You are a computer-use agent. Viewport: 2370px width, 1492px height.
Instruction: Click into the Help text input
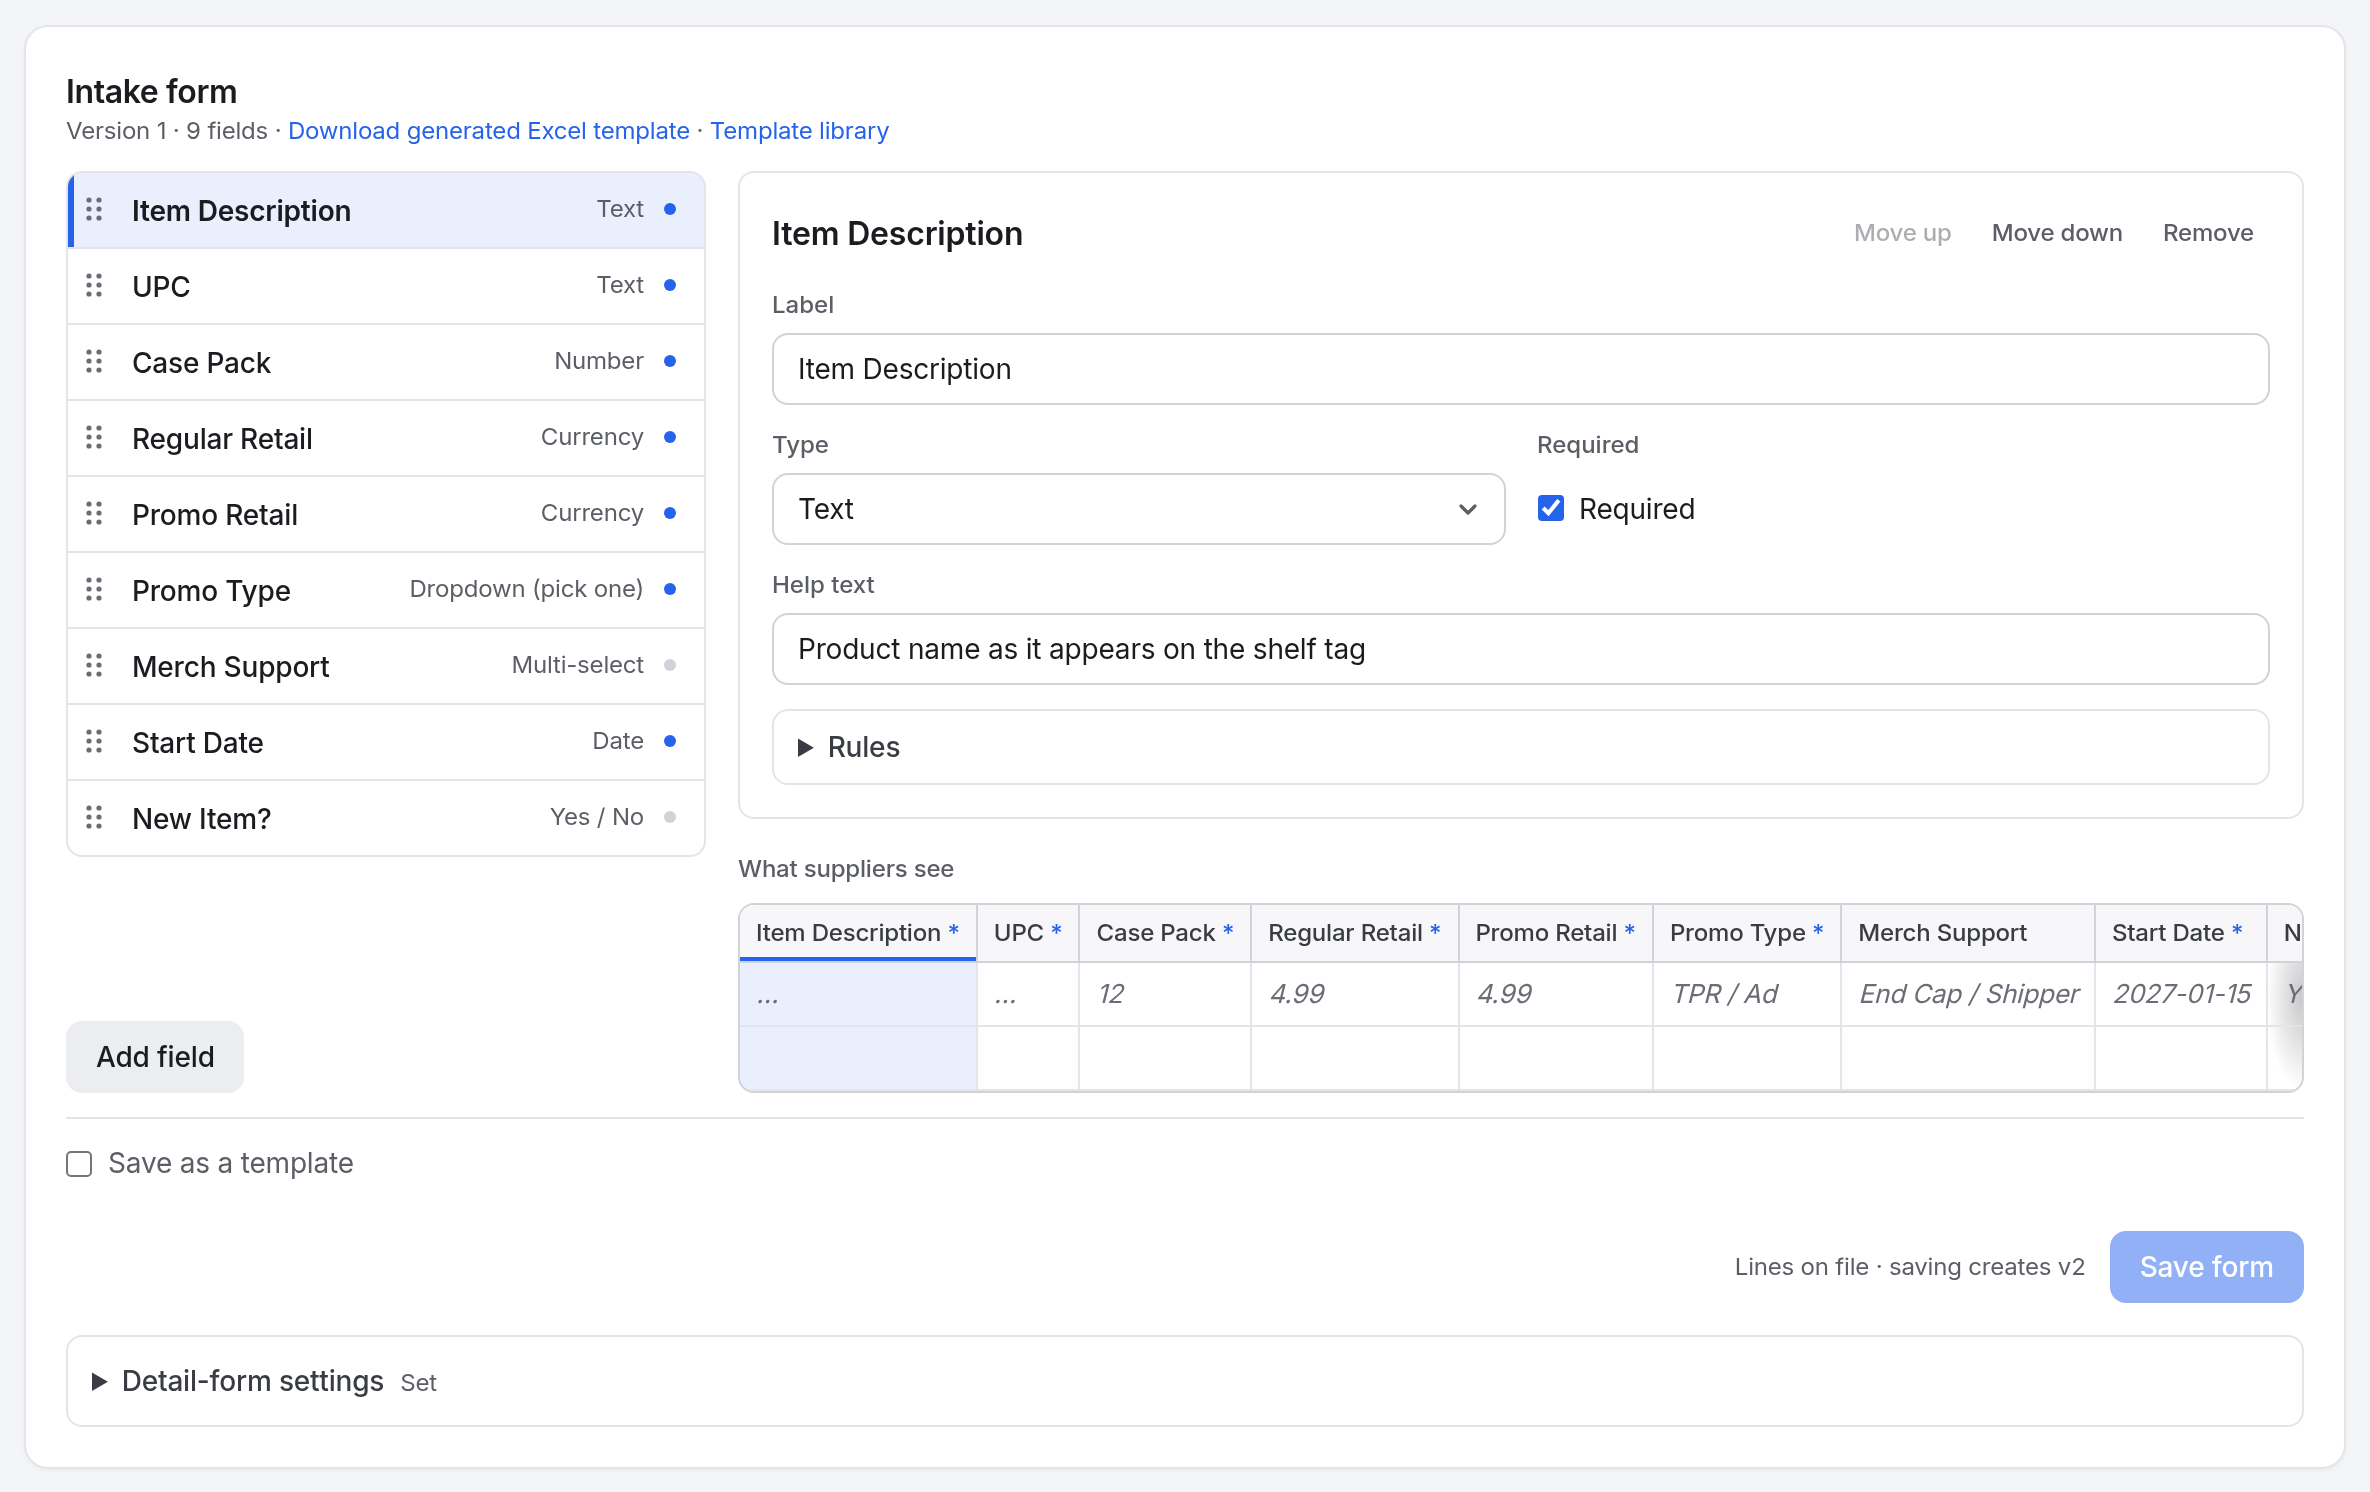point(1520,649)
